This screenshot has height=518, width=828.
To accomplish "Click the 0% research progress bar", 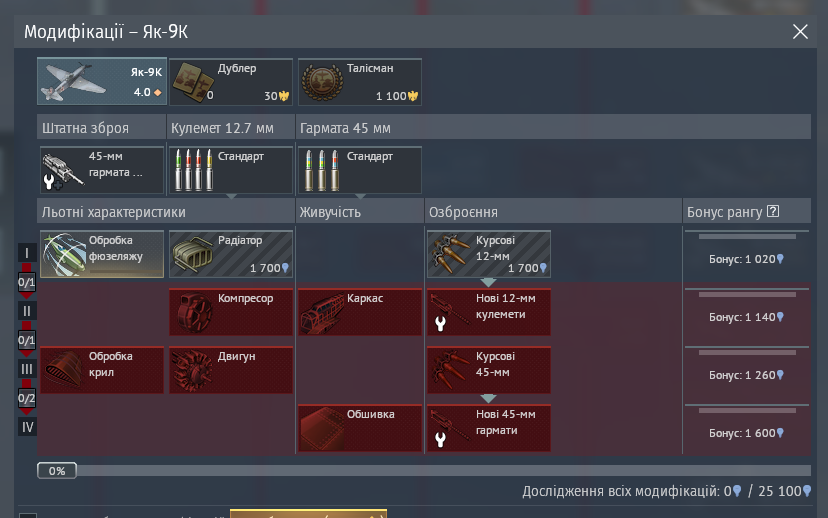I will (x=424, y=470).
